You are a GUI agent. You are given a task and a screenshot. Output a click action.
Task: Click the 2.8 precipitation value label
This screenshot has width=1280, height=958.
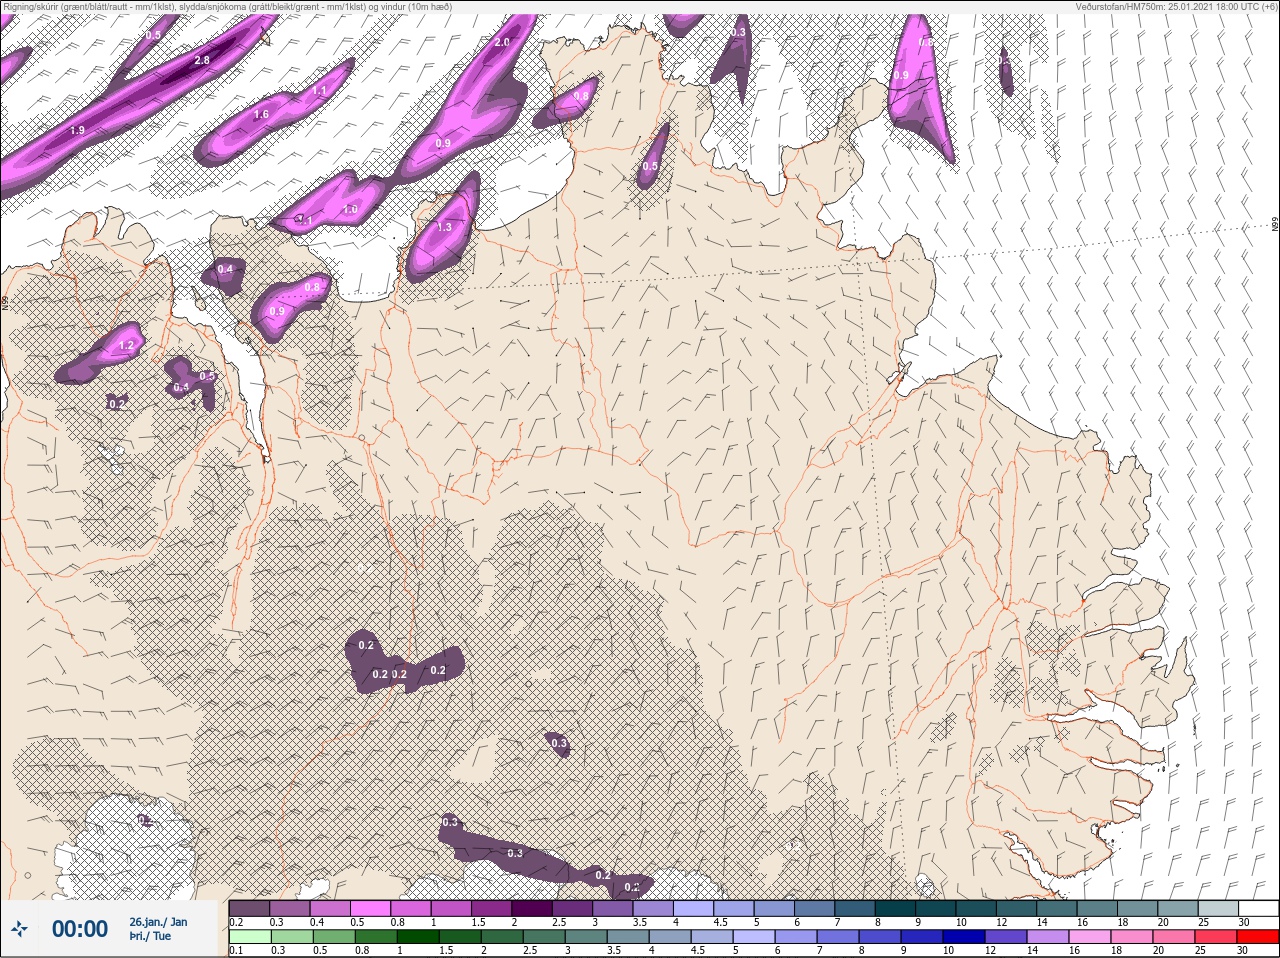pos(202,61)
